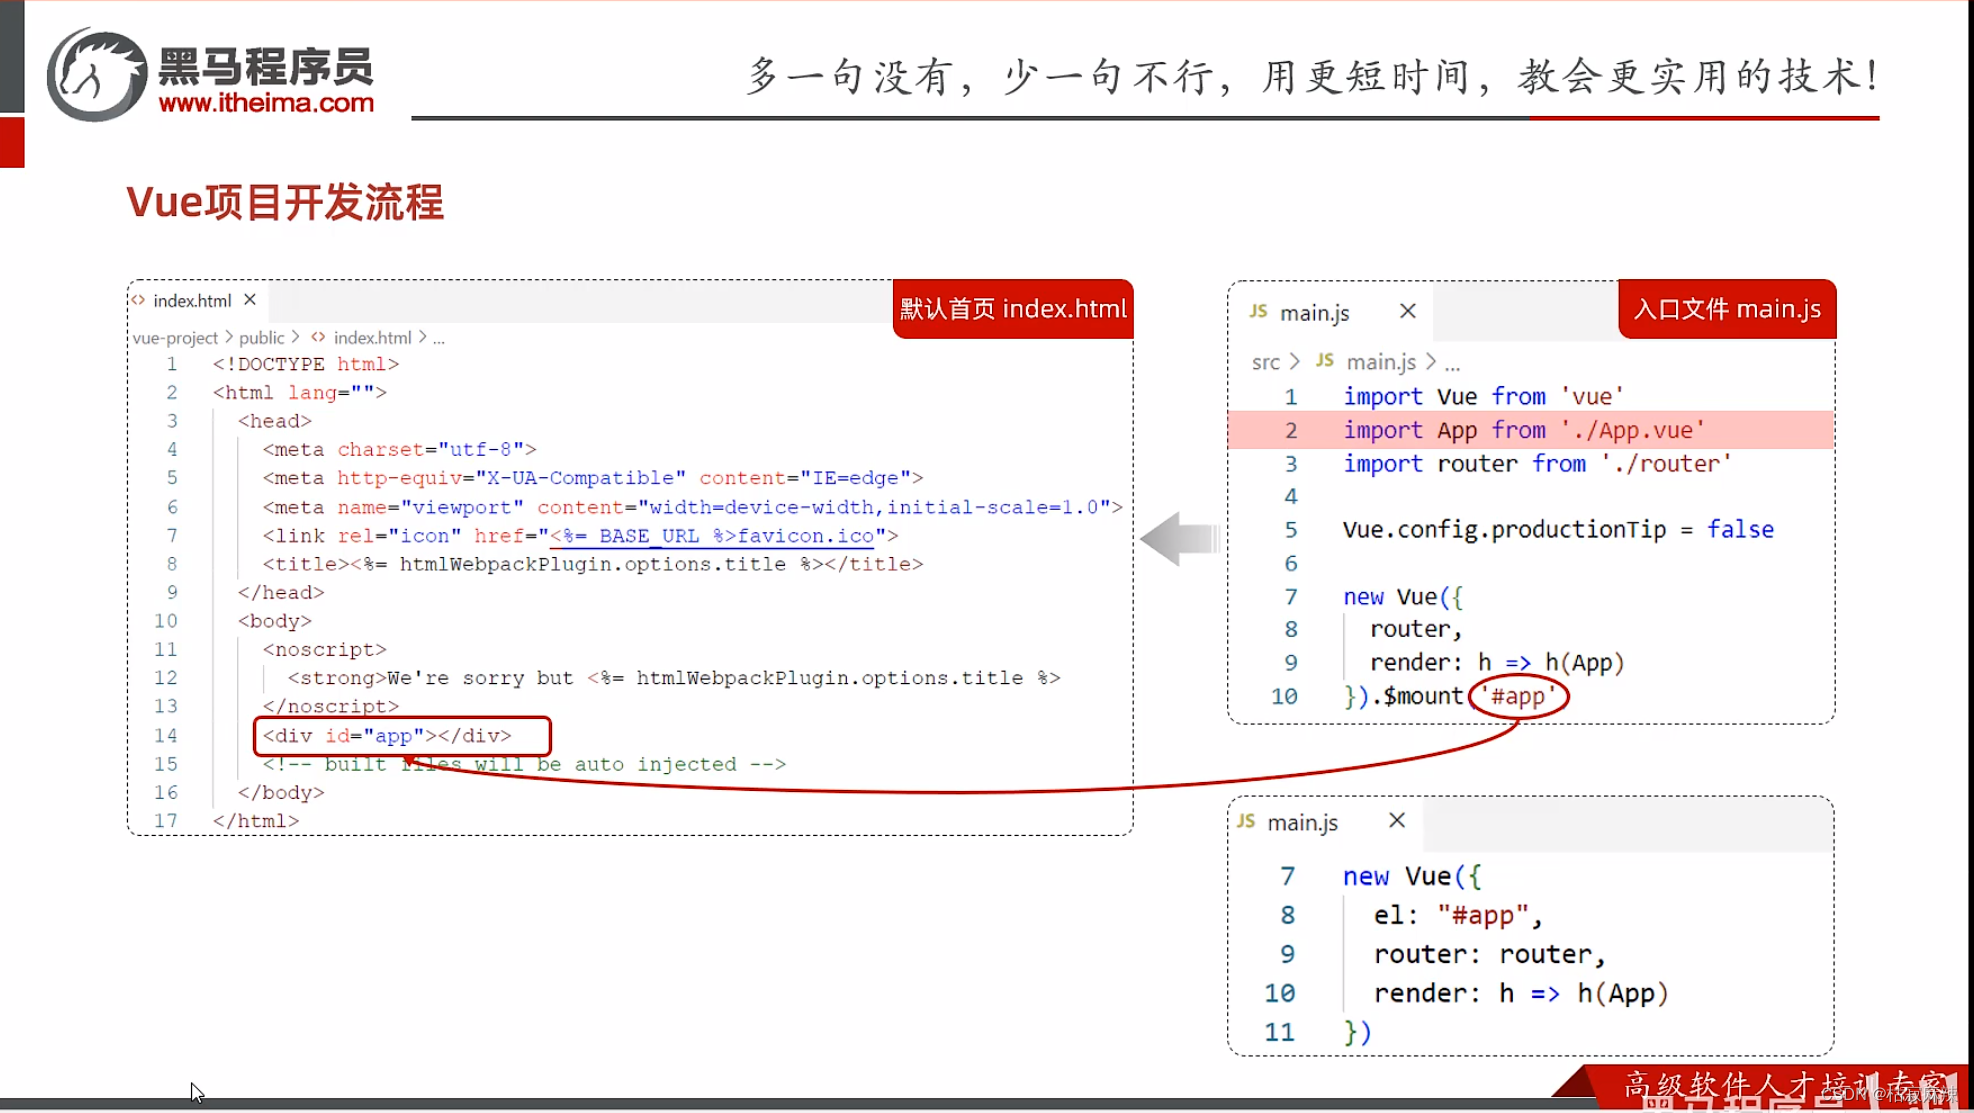Expand the vue-project breadcrumb chevron
1974x1113 pixels.
(227, 337)
